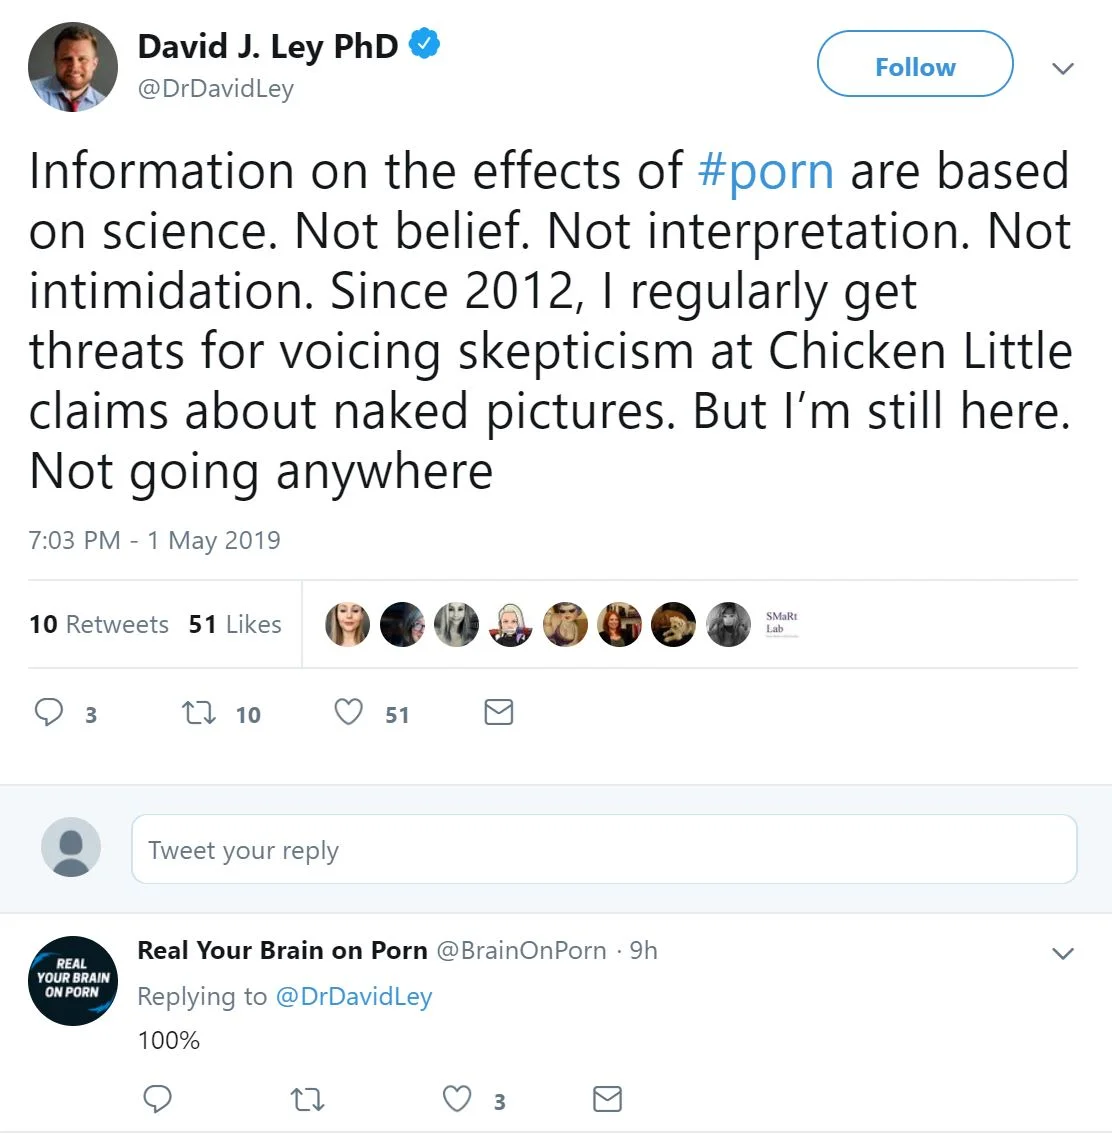
Task: Share BrainOnPorn reply via message icon
Action: 607,1099
